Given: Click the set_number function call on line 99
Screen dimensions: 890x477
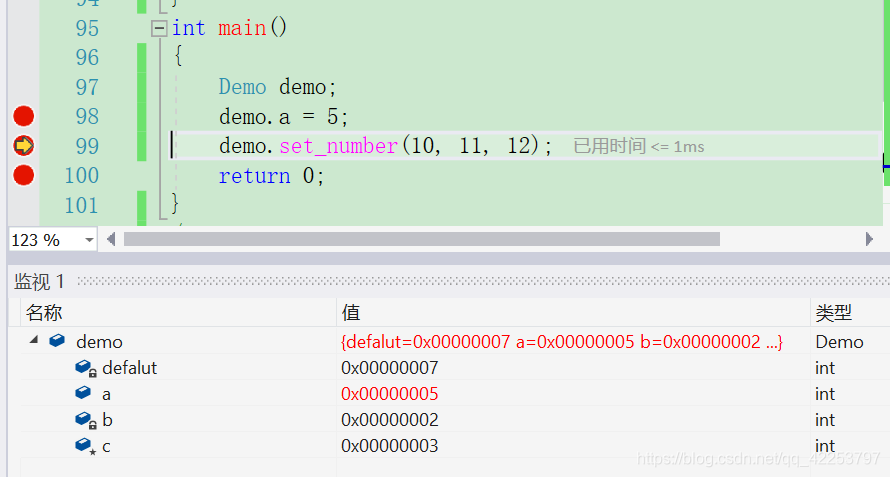Looking at the screenshot, I should click(338, 147).
